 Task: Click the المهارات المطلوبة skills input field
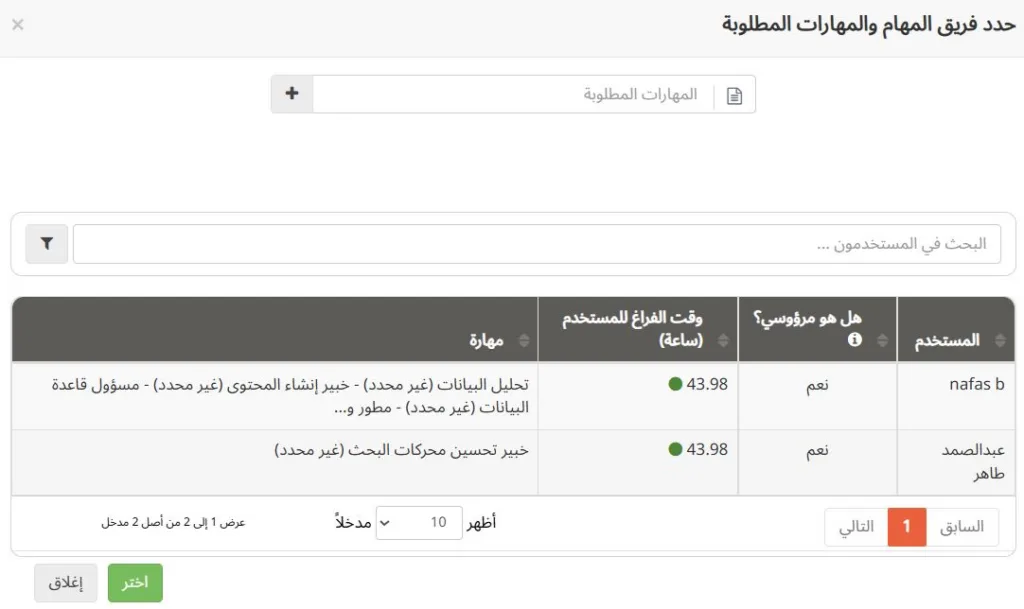(x=515, y=95)
